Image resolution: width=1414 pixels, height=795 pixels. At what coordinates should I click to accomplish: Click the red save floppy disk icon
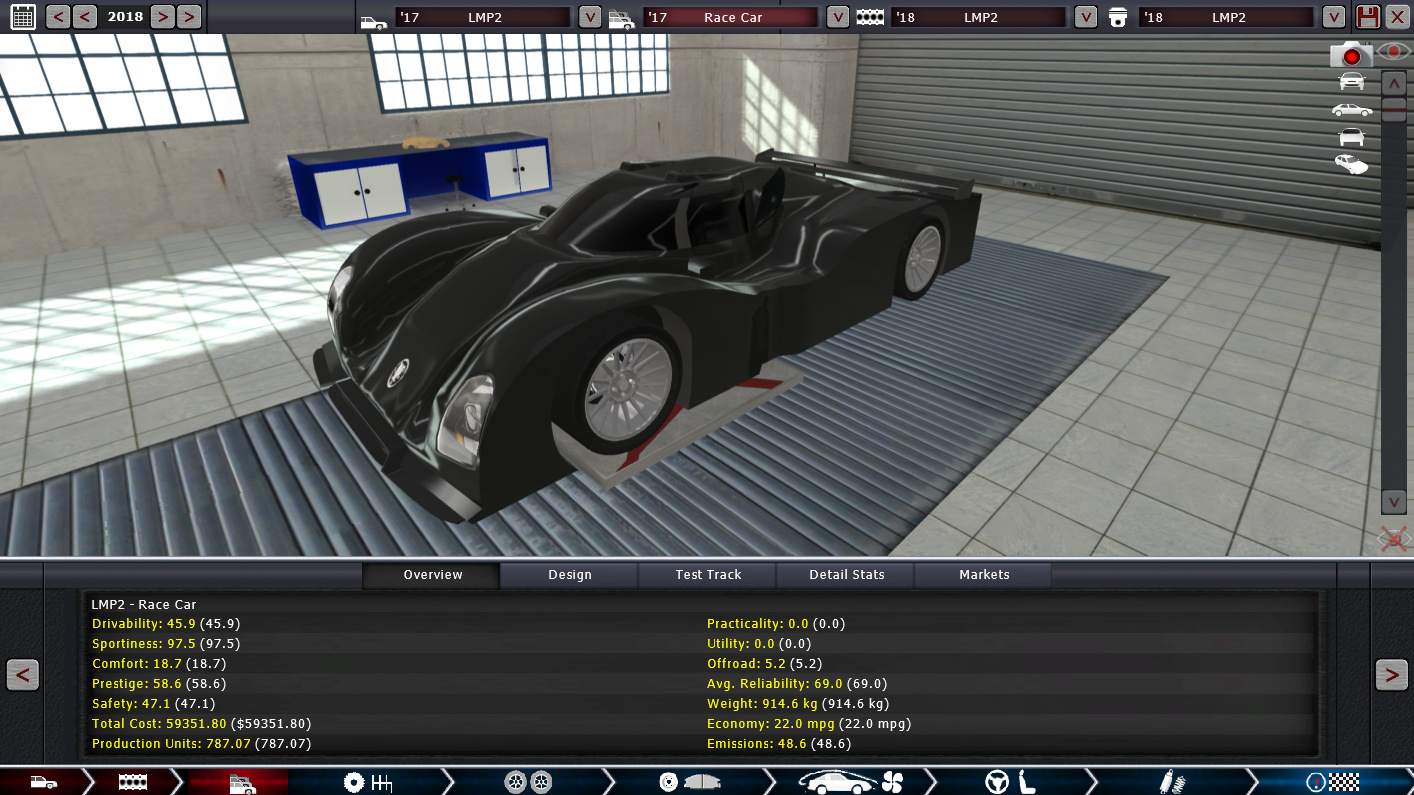pos(1367,16)
